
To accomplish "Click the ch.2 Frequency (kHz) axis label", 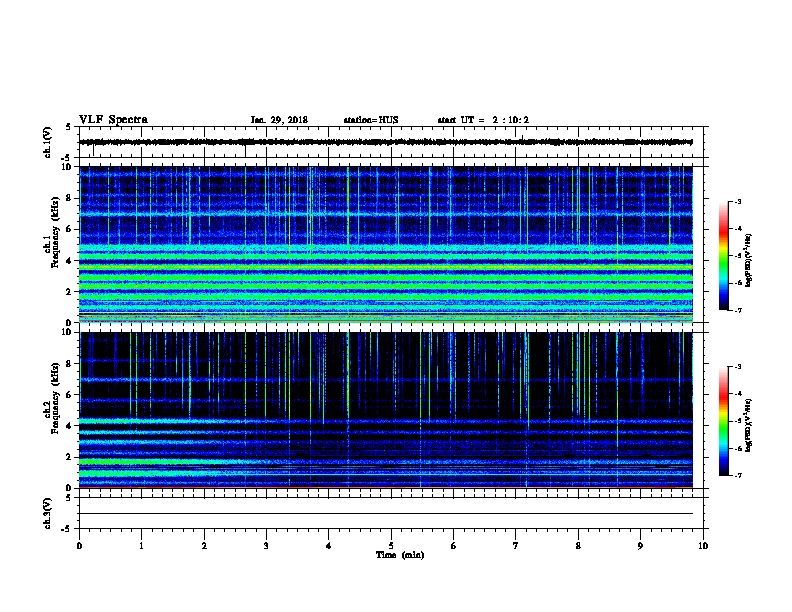I will [x=52, y=397].
